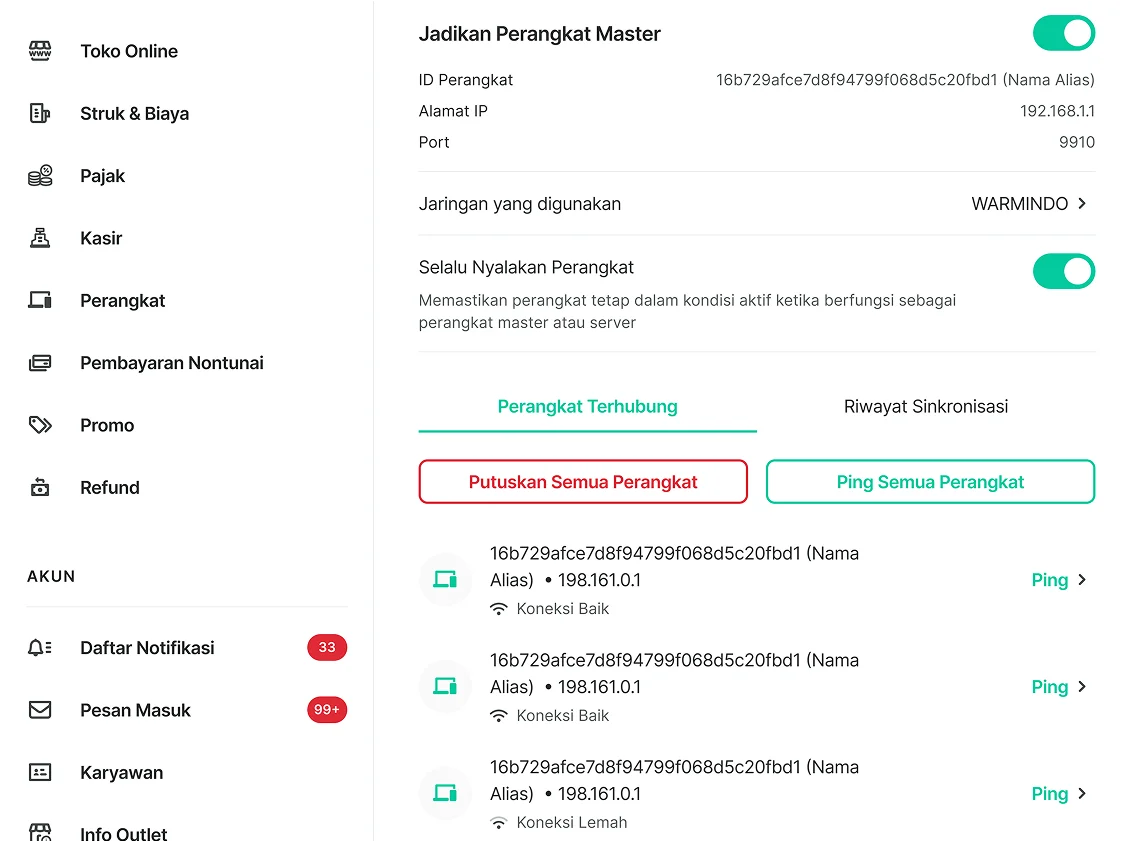Select the Refund icon in sidebar
The height and width of the screenshot is (841, 1140).
pos(40,488)
